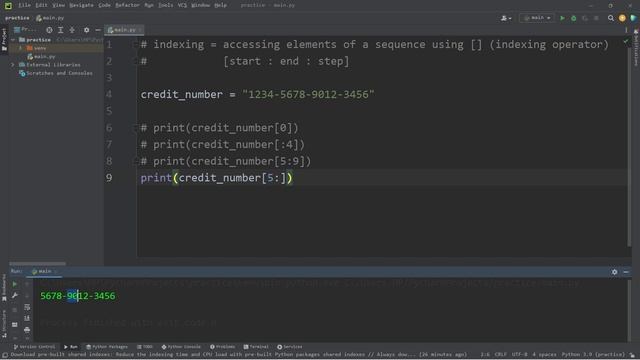The width and height of the screenshot is (640, 360).
Task: Open the File menu
Action: click(24, 5)
